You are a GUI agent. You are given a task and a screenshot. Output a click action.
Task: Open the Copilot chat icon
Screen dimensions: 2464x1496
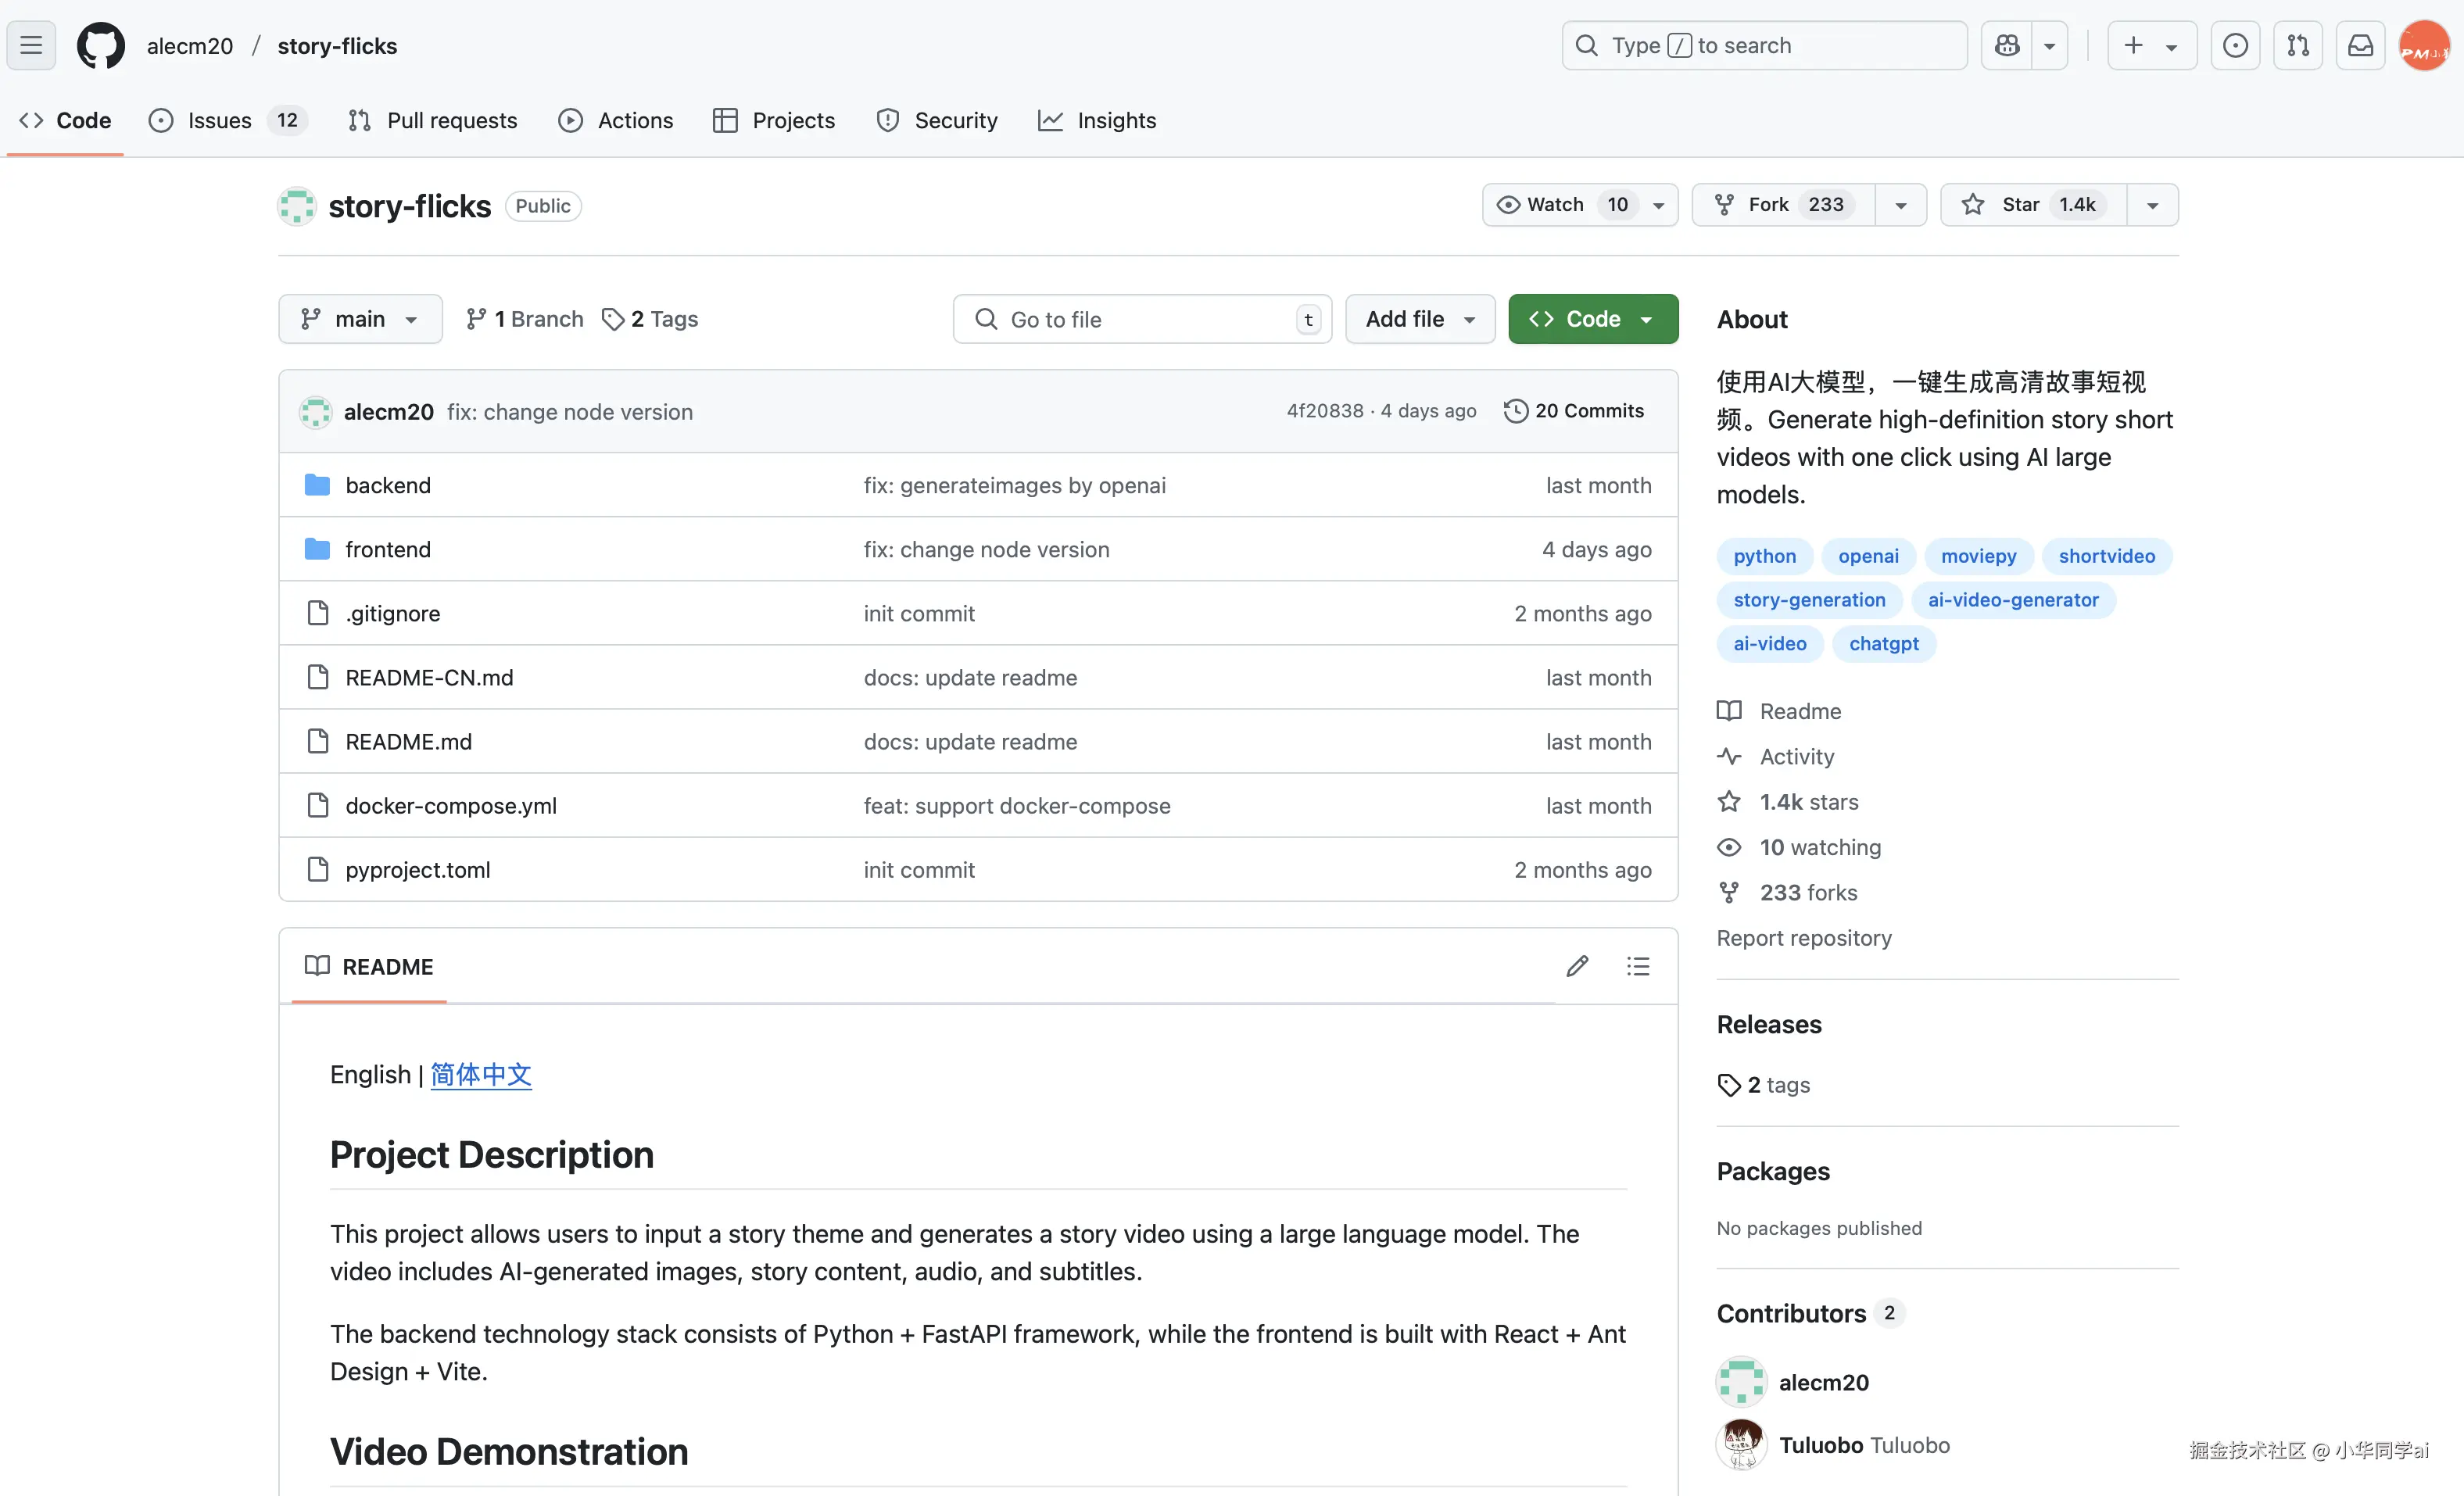coord(2006,45)
